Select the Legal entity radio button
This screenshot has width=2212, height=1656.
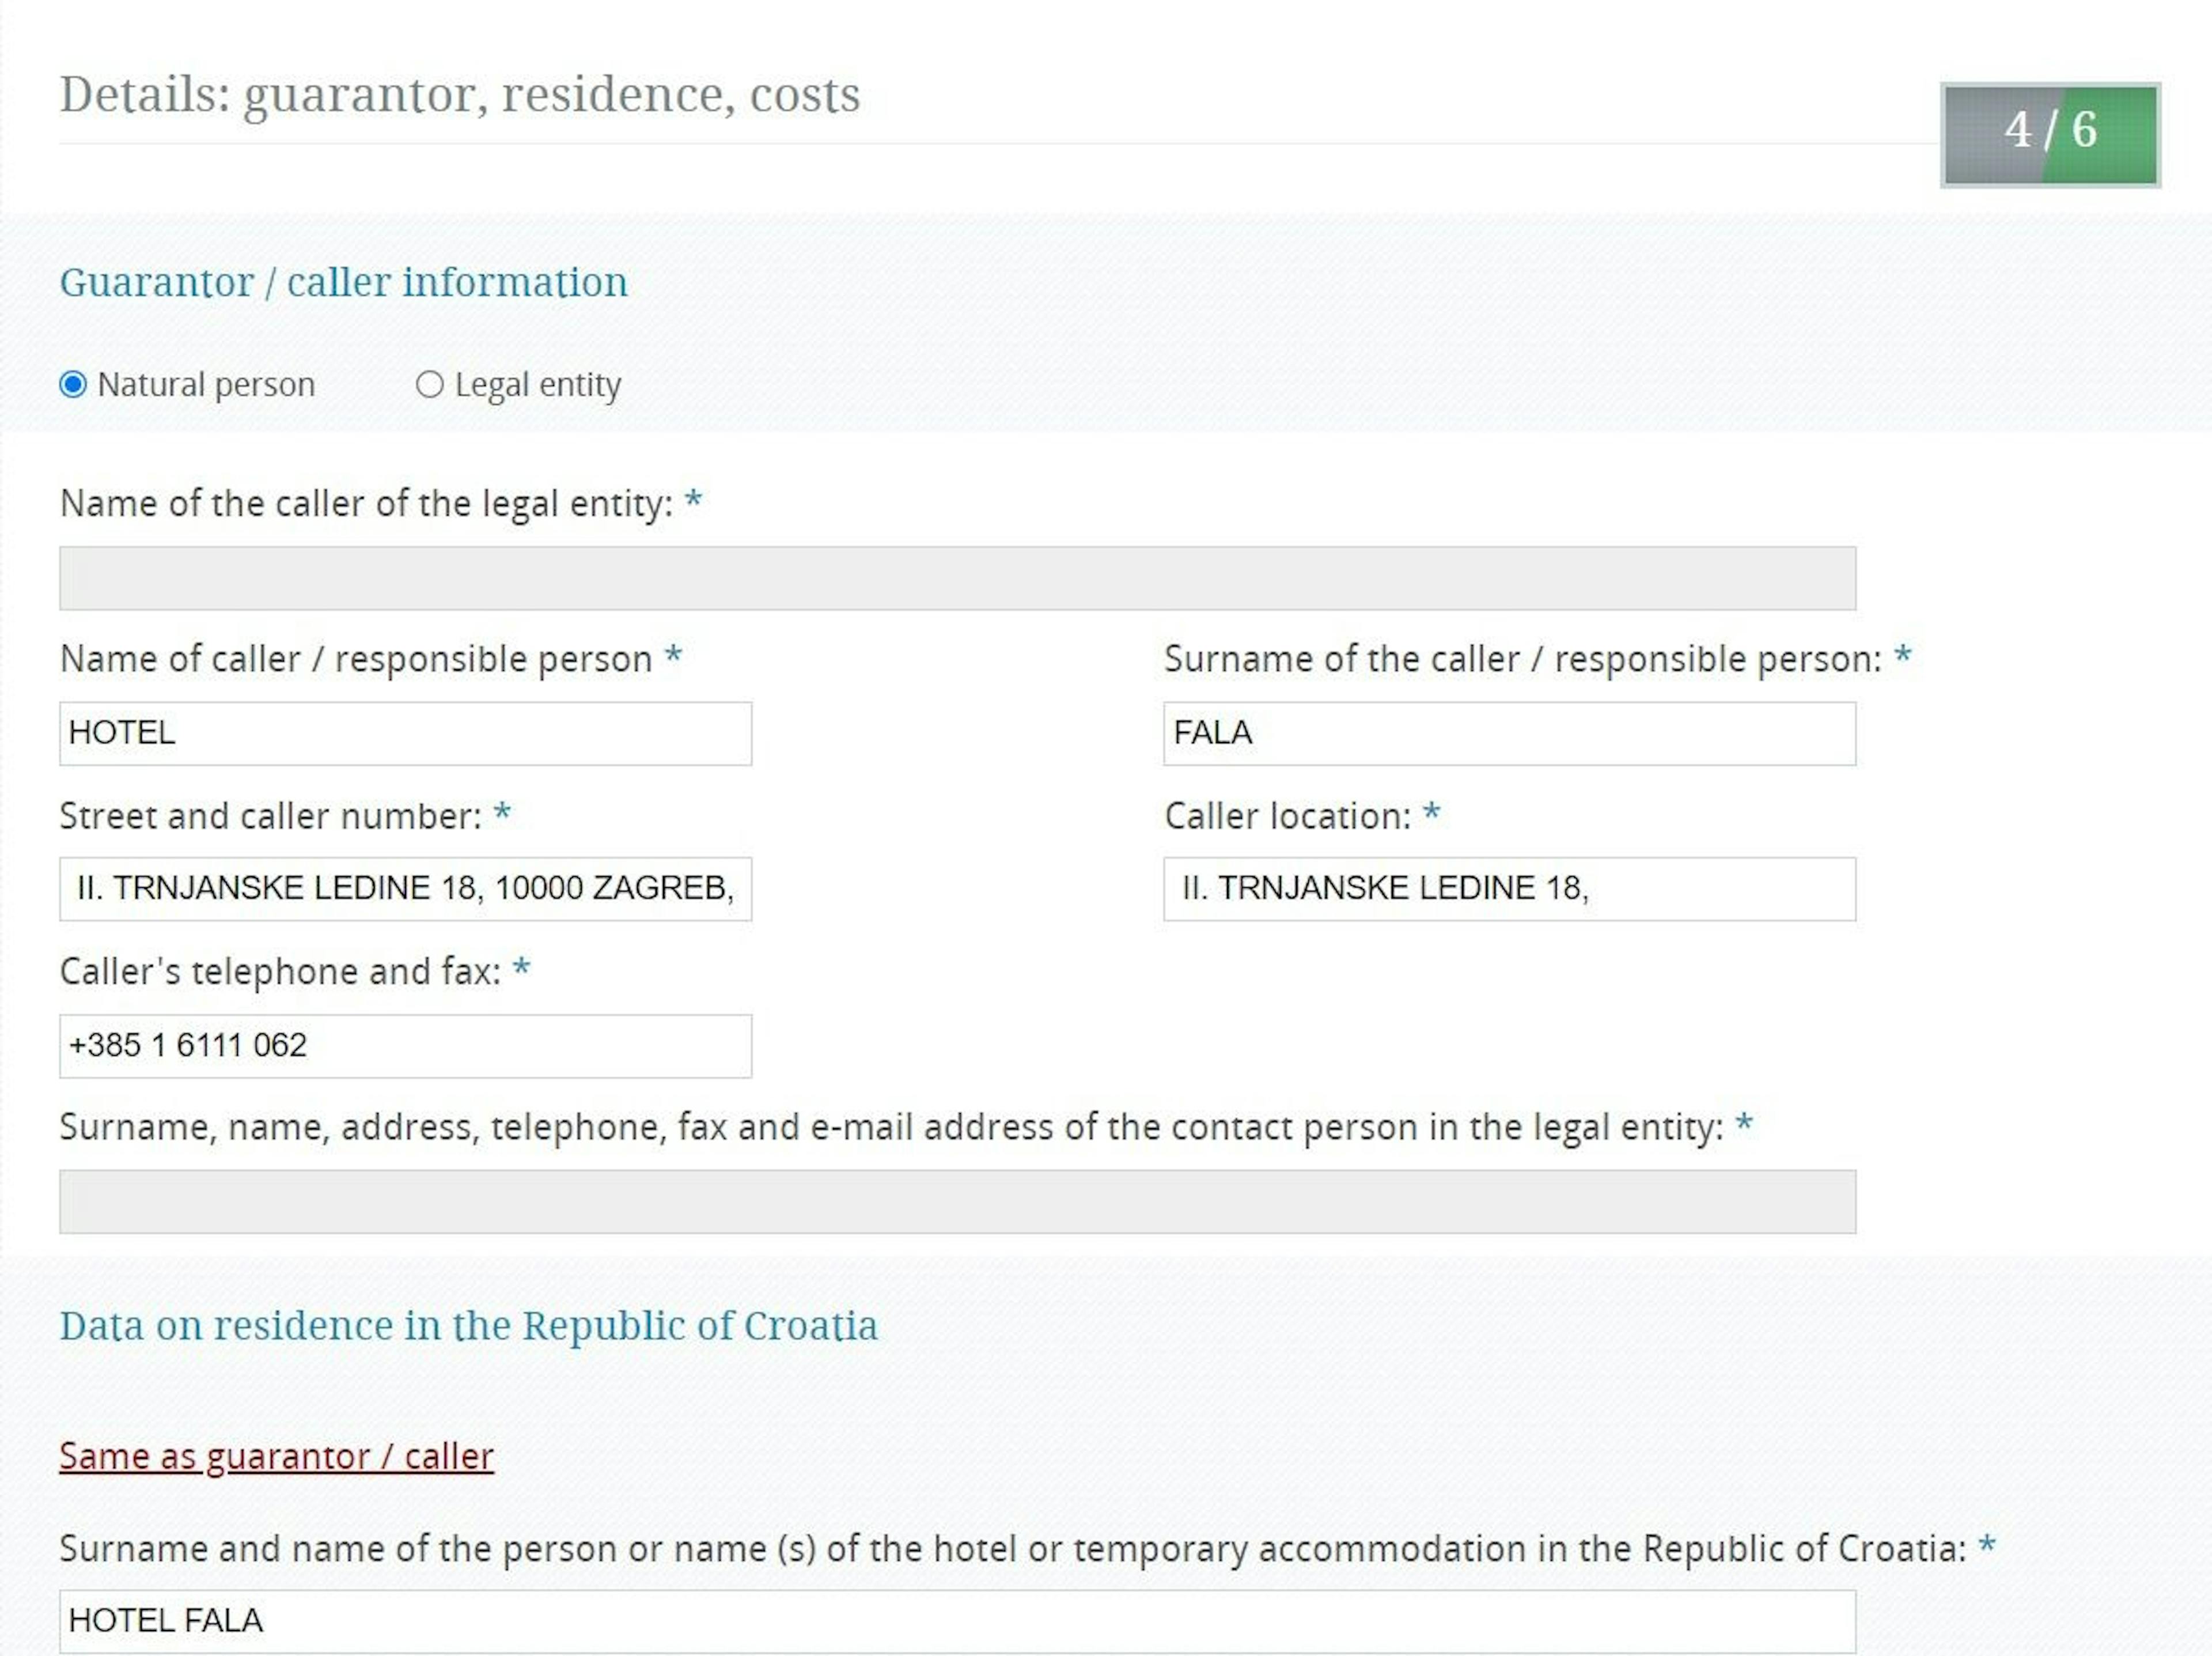click(x=429, y=384)
